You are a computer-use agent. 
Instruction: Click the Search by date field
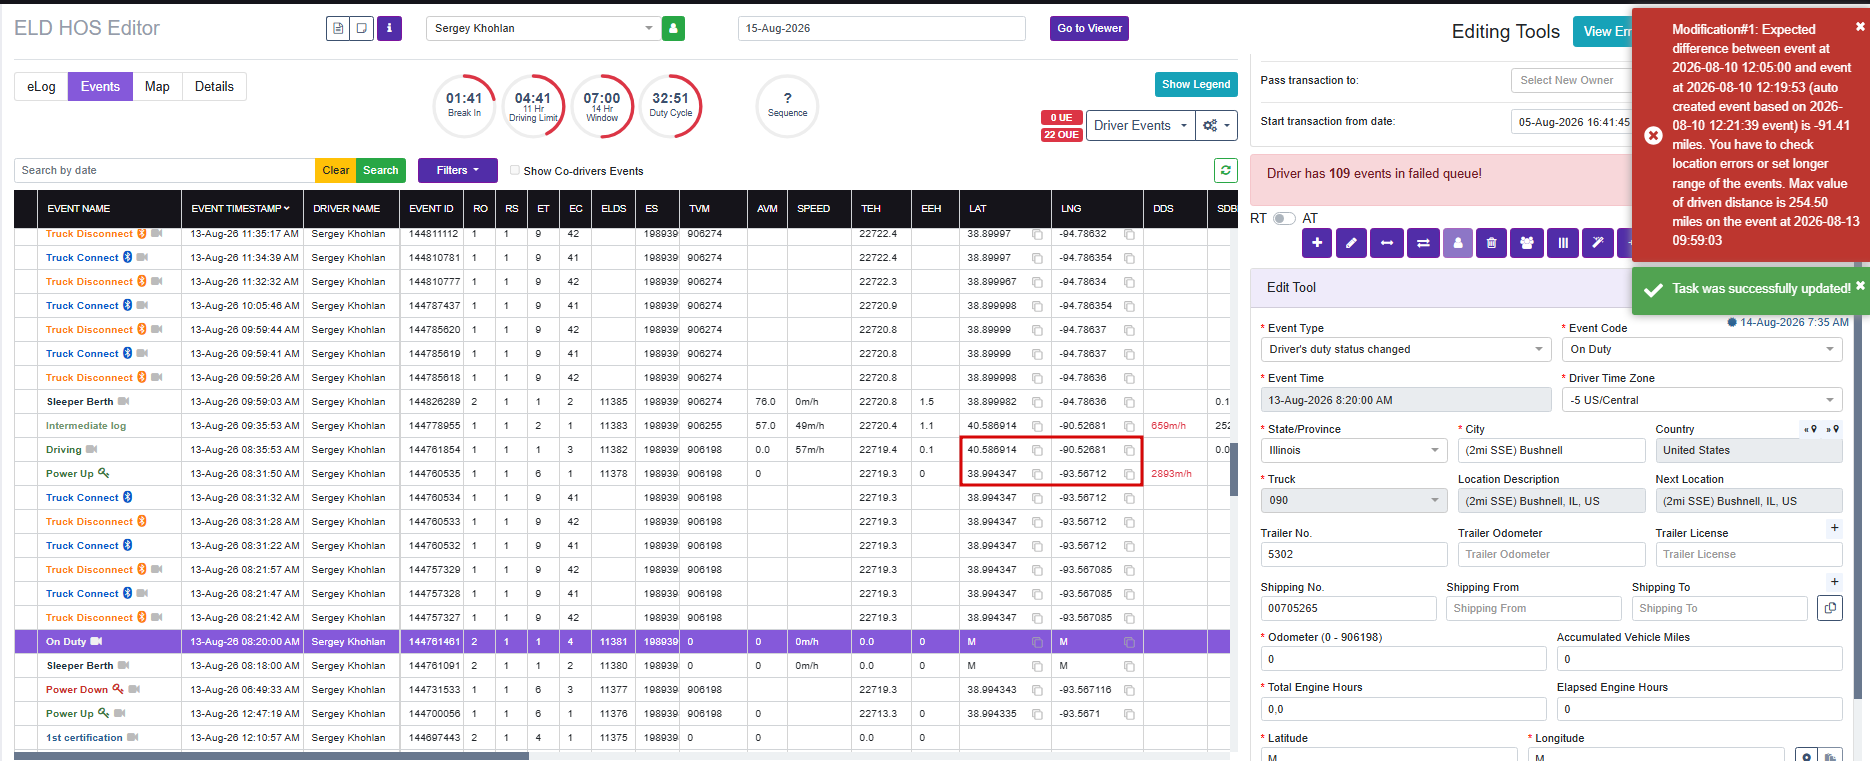tap(165, 170)
